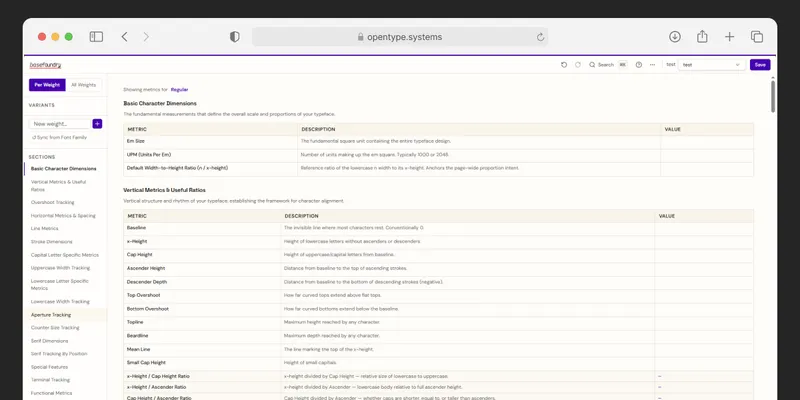Click the Cap Height value cell

[x=704, y=256]
